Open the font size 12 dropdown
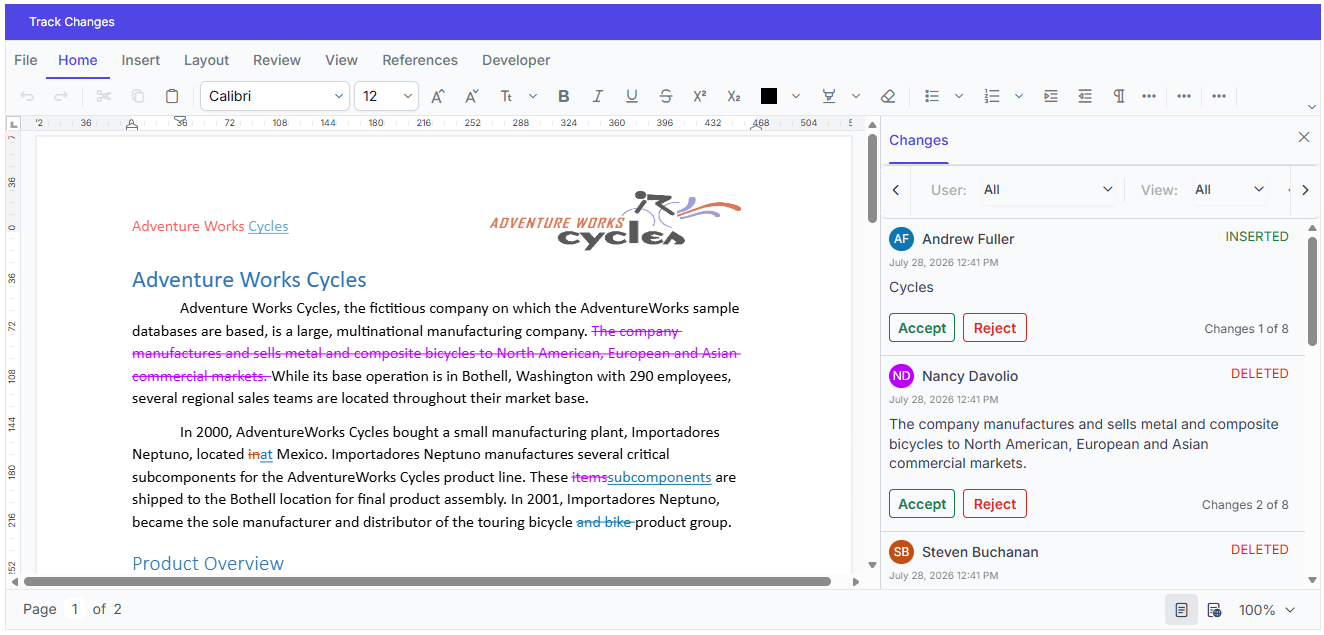The image size is (1324, 635). (386, 96)
